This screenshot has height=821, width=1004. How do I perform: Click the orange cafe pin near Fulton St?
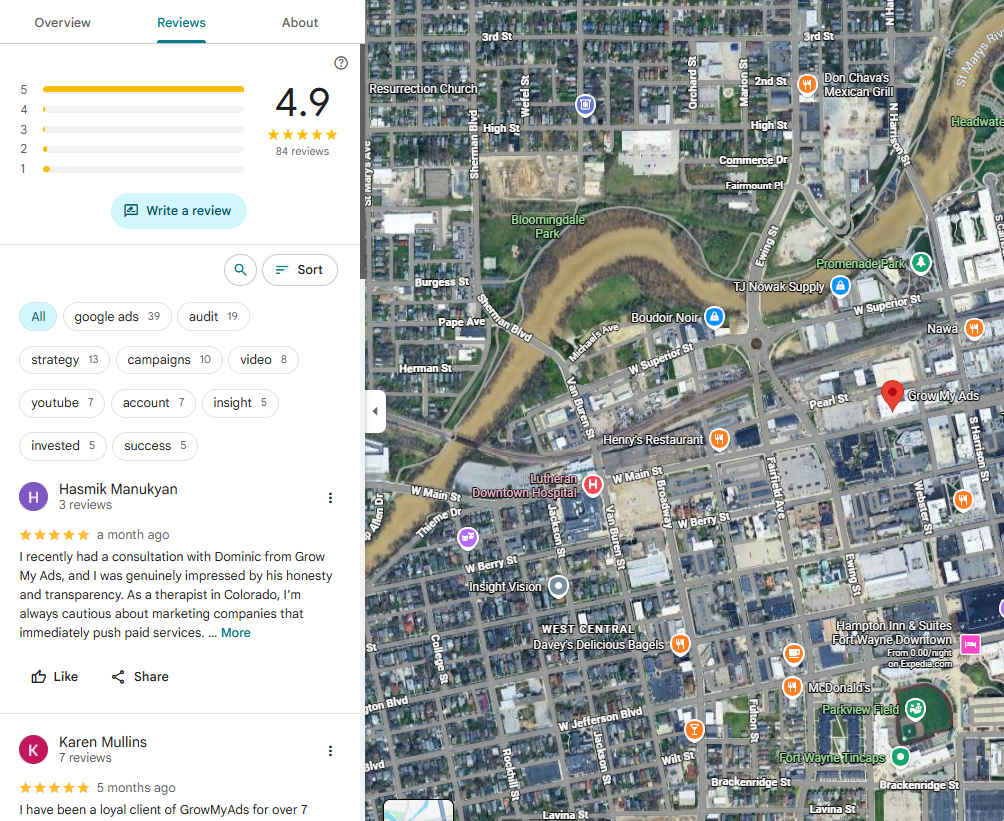click(793, 654)
